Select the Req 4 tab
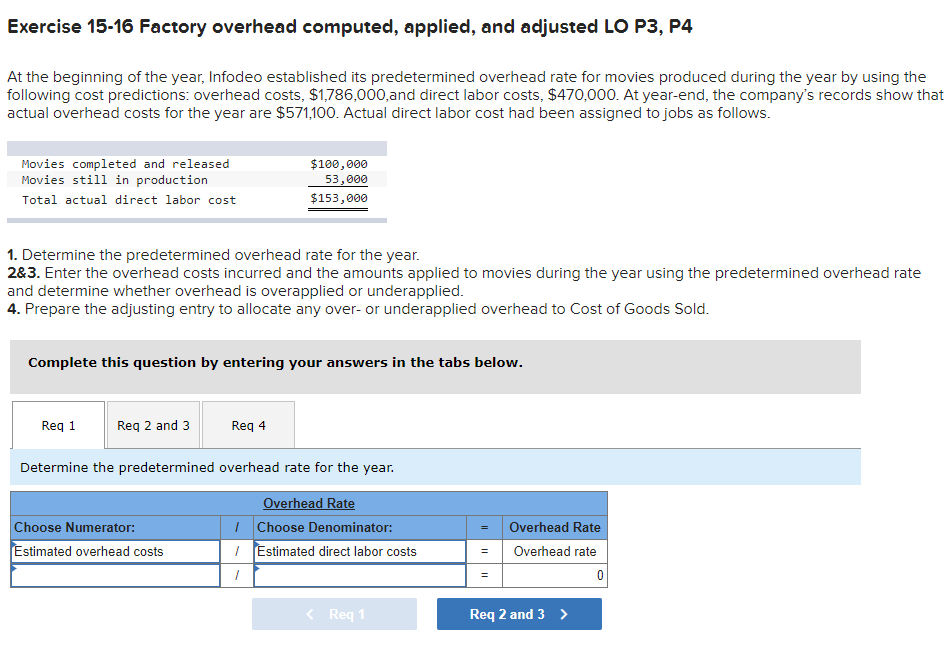 pyautogui.click(x=247, y=424)
